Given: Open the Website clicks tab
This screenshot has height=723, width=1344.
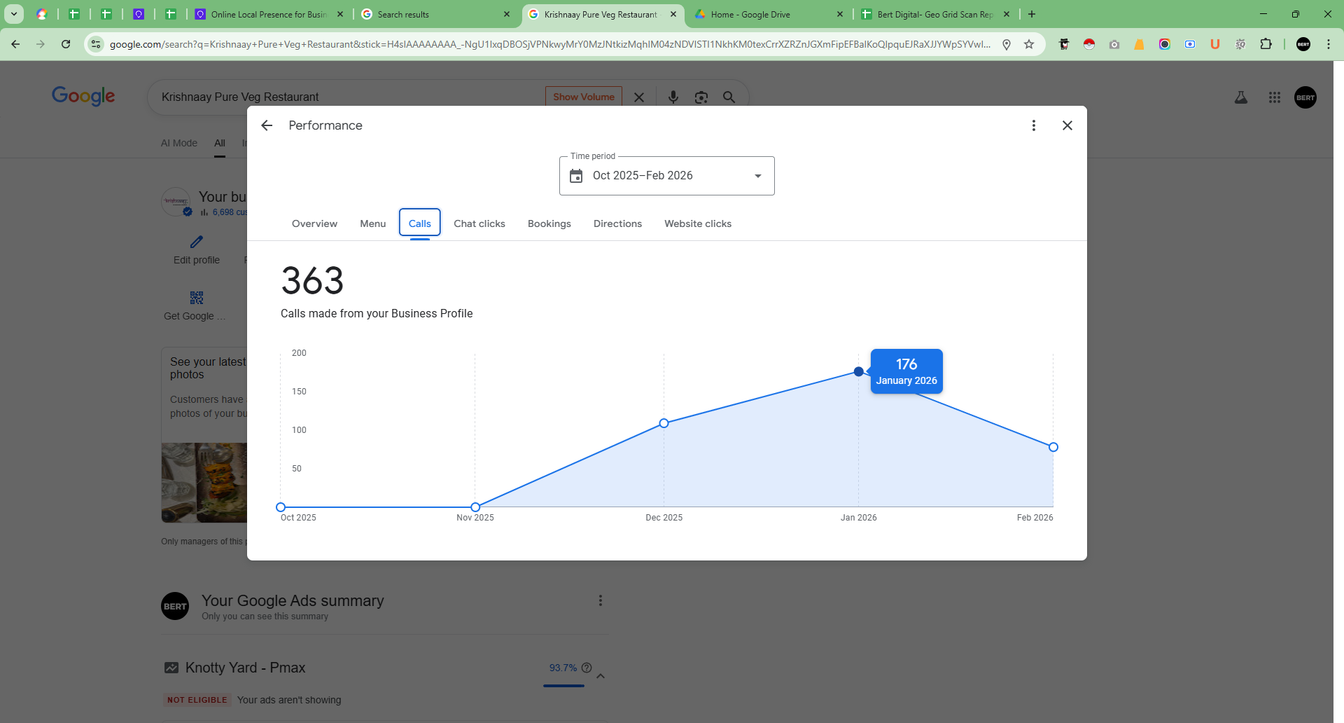Looking at the screenshot, I should (698, 224).
